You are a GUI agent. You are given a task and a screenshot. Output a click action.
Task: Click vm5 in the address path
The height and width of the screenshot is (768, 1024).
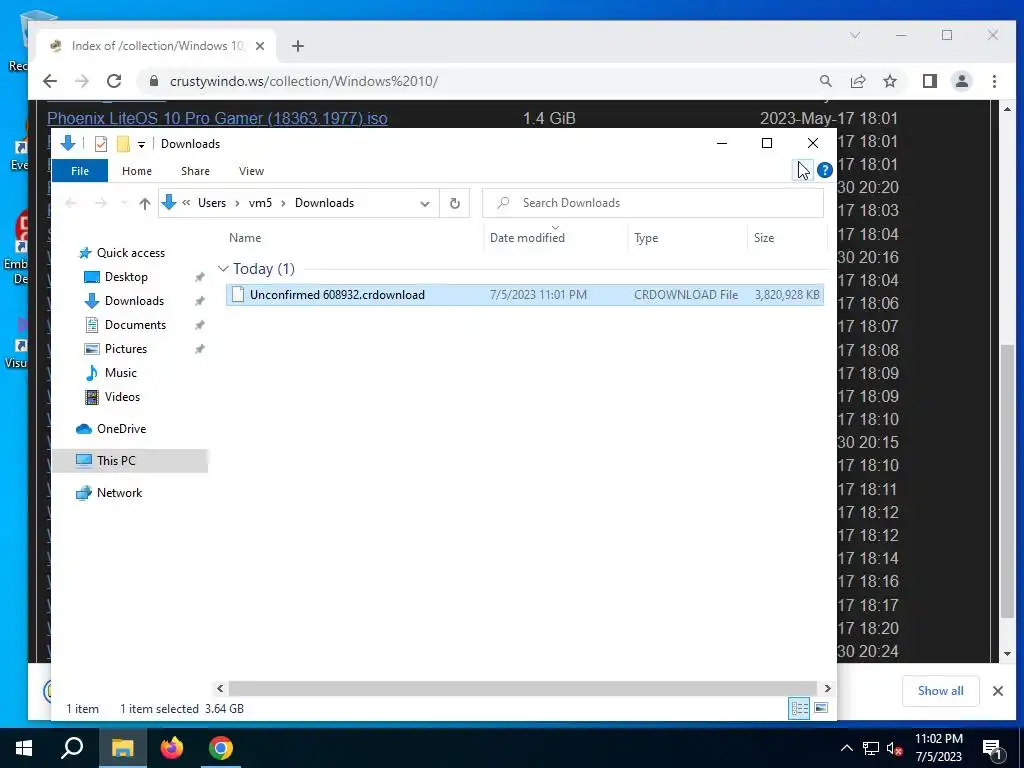coord(260,203)
